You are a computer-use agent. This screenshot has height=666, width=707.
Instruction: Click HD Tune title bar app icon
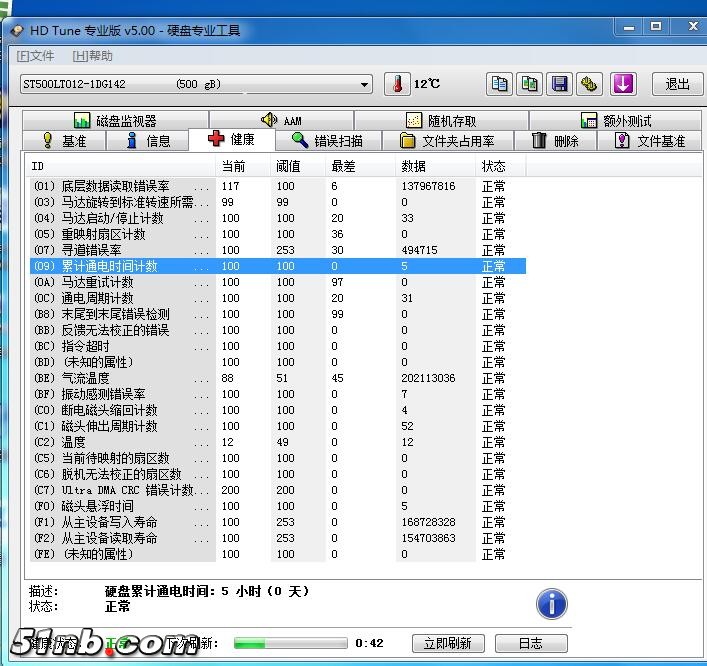pos(17,30)
